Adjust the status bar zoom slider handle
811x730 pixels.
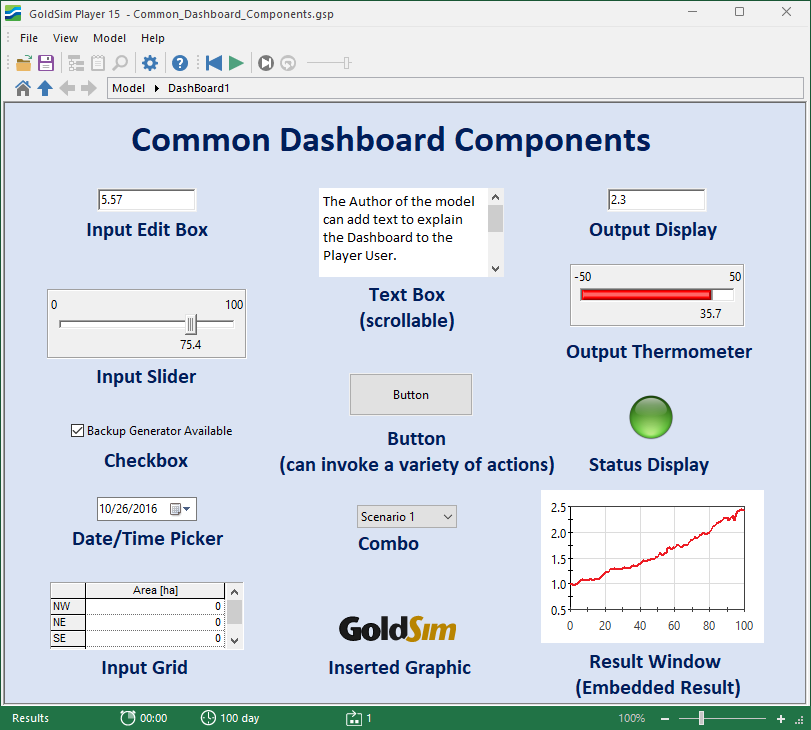tap(701, 718)
